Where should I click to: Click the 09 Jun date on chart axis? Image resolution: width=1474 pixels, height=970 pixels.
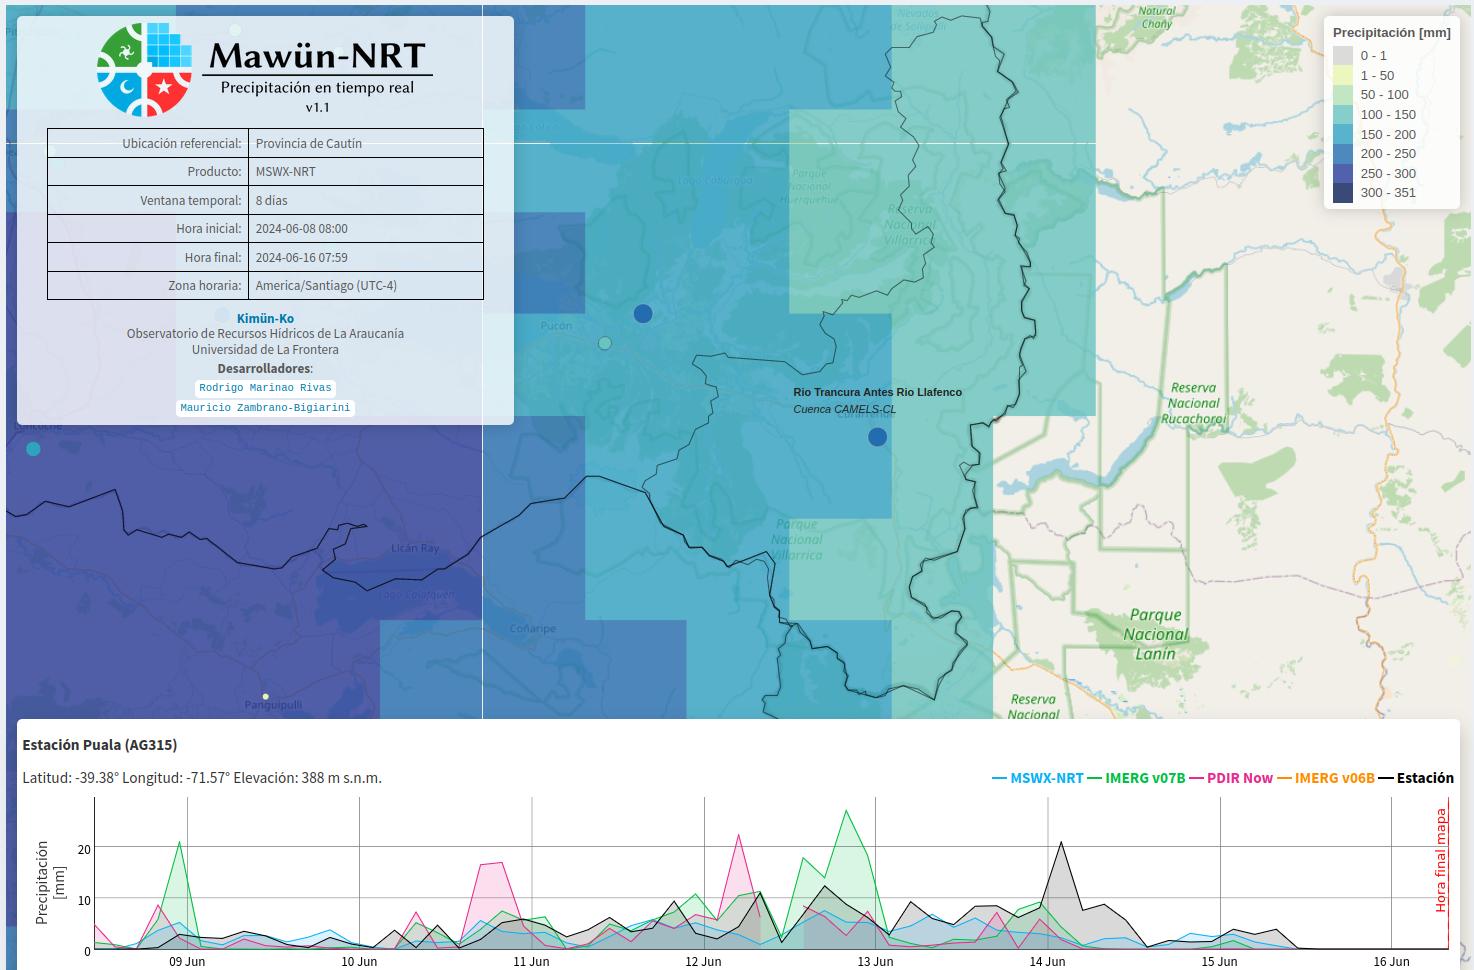coord(187,962)
